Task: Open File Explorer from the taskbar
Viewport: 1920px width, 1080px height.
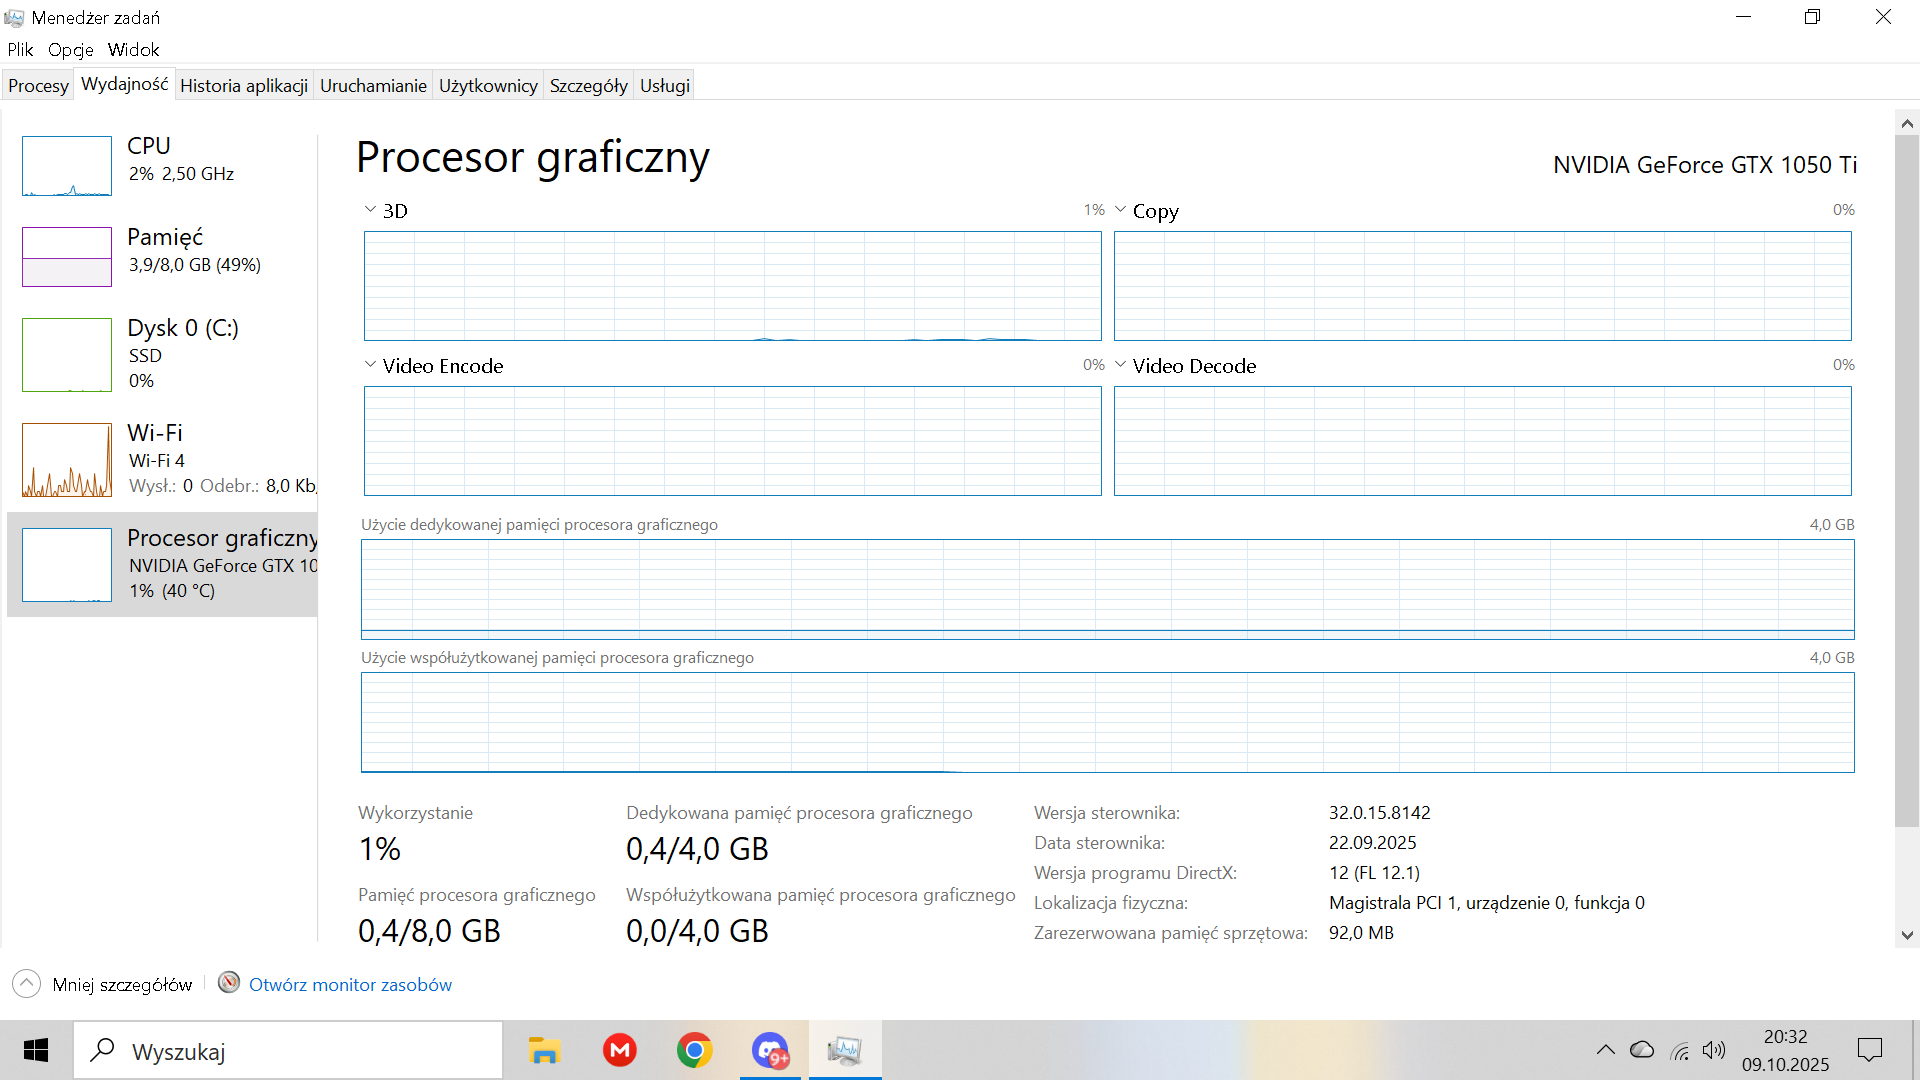Action: 544,1051
